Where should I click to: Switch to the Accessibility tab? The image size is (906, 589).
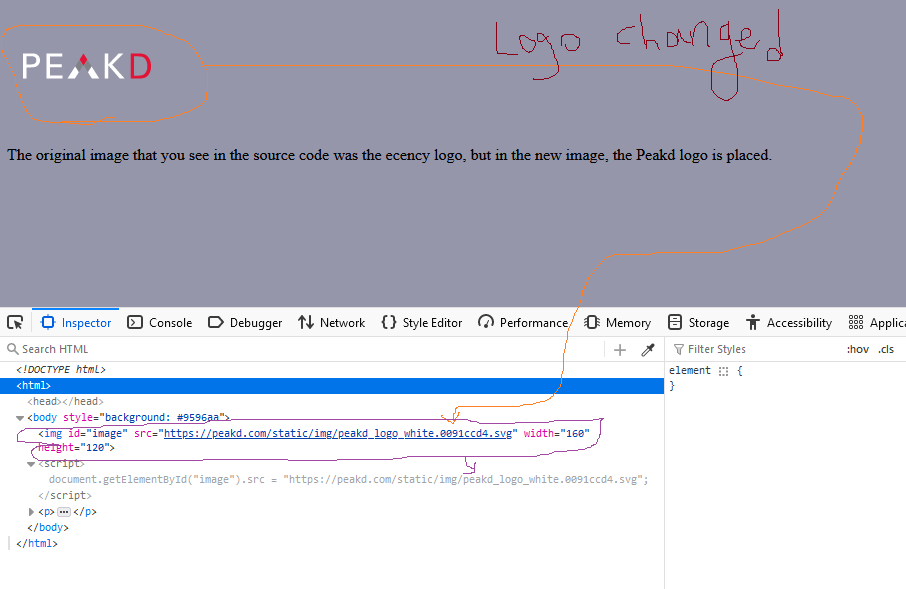coord(789,323)
